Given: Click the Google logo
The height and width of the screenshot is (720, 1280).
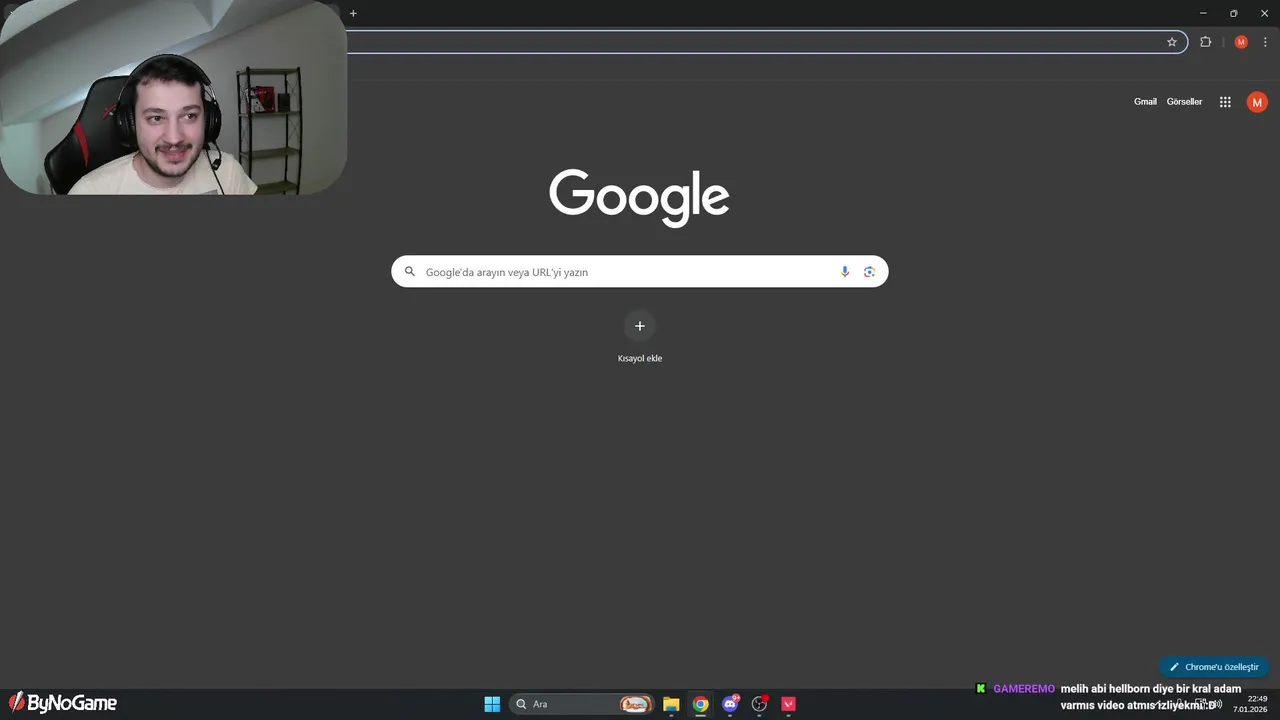Looking at the screenshot, I should click(x=639, y=198).
